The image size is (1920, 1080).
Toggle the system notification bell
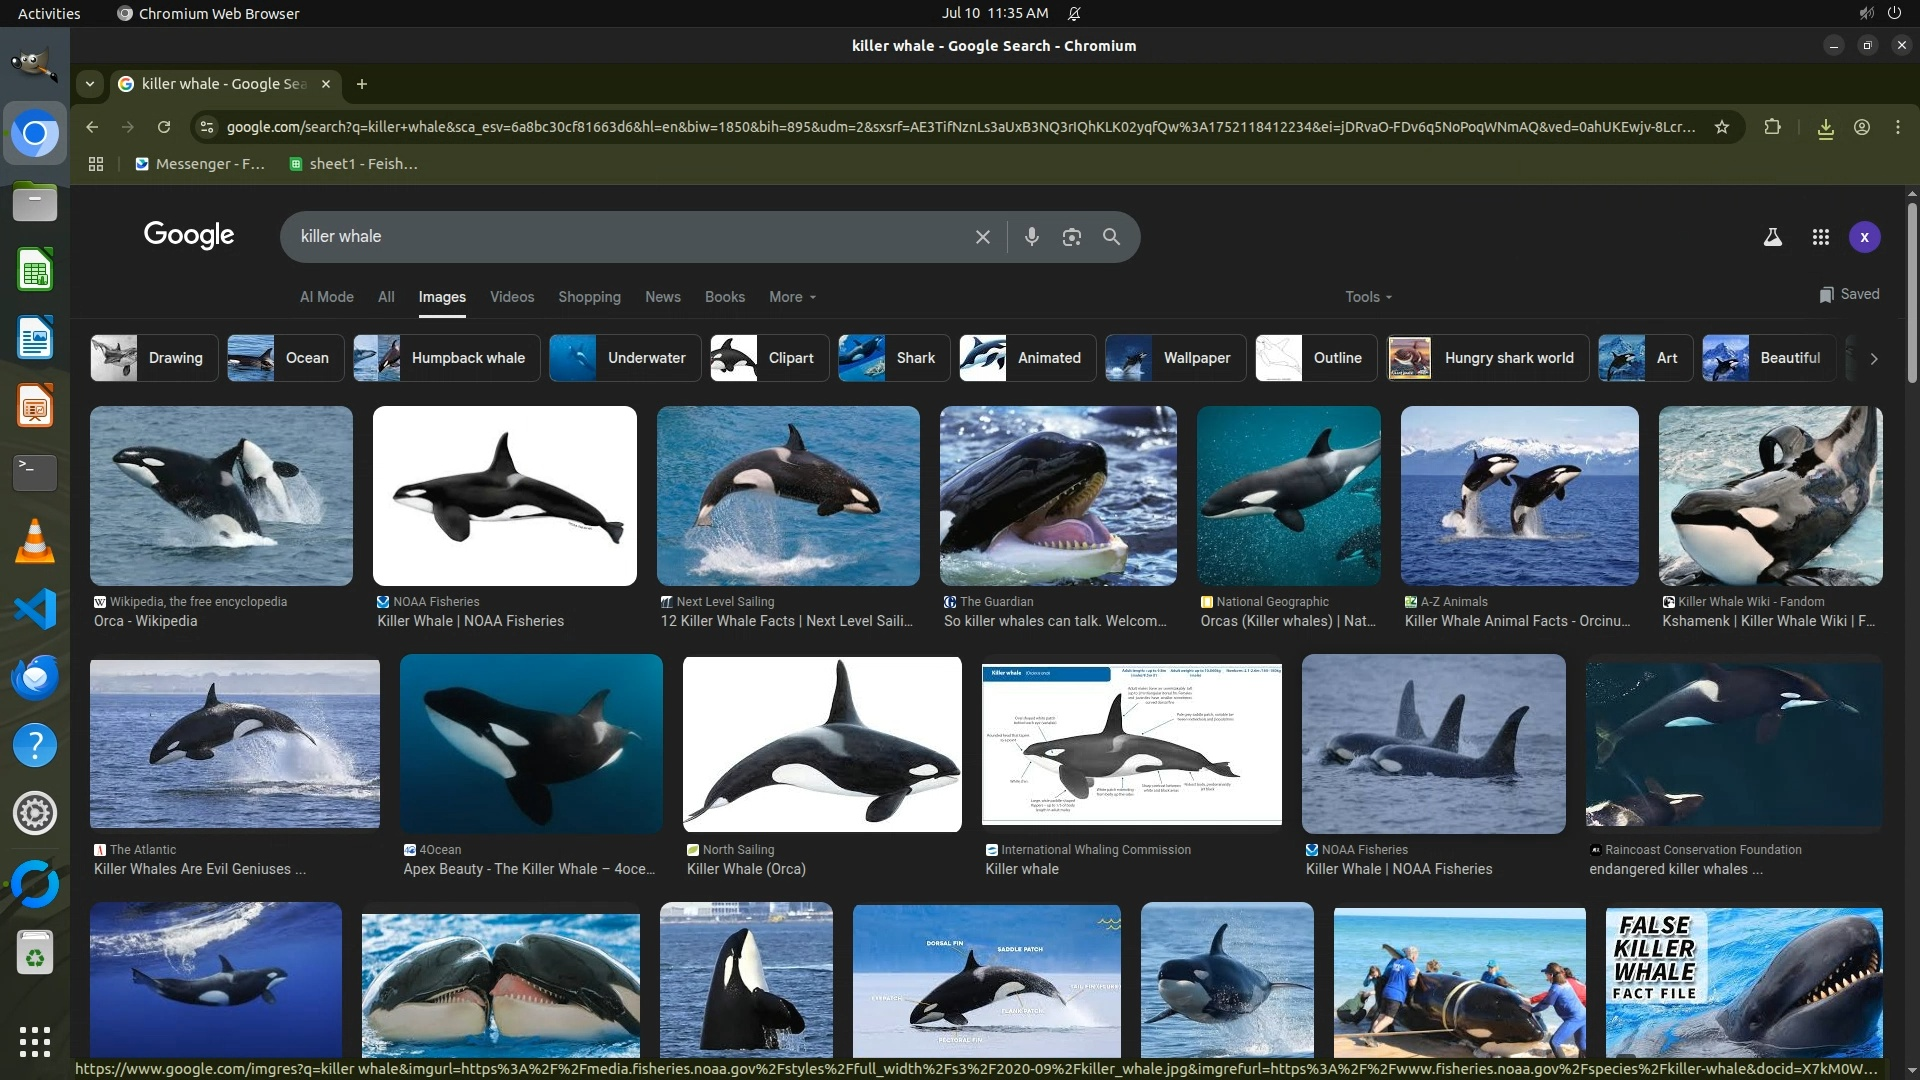click(x=1074, y=13)
